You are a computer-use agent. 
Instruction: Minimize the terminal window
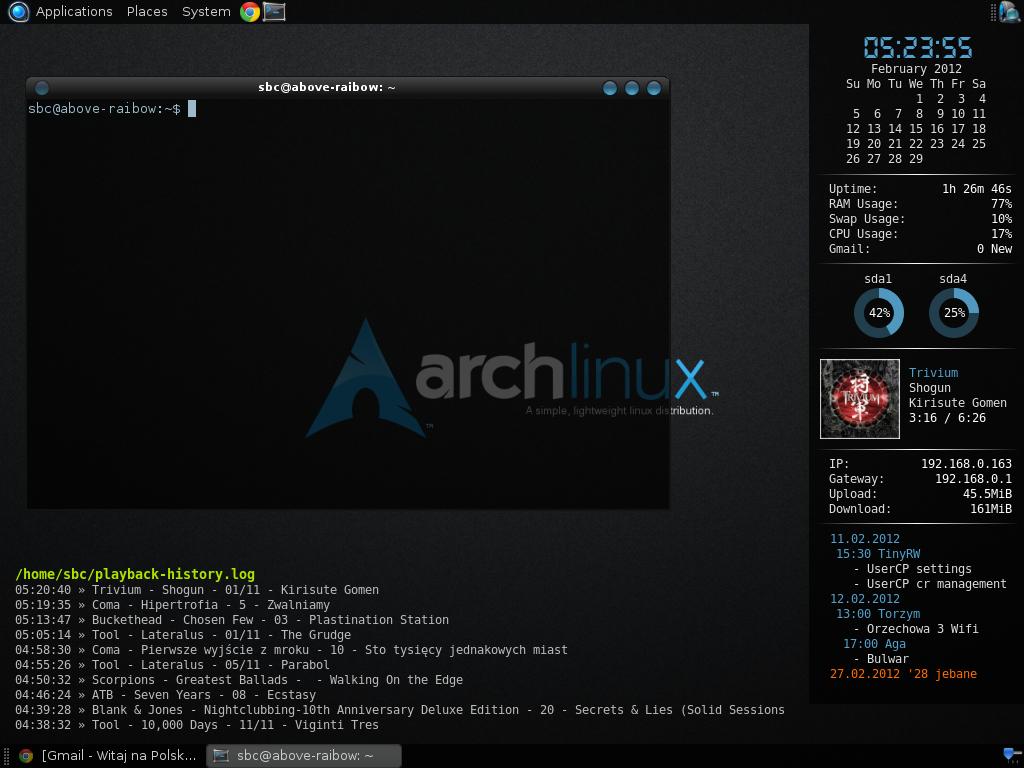tap(610, 88)
